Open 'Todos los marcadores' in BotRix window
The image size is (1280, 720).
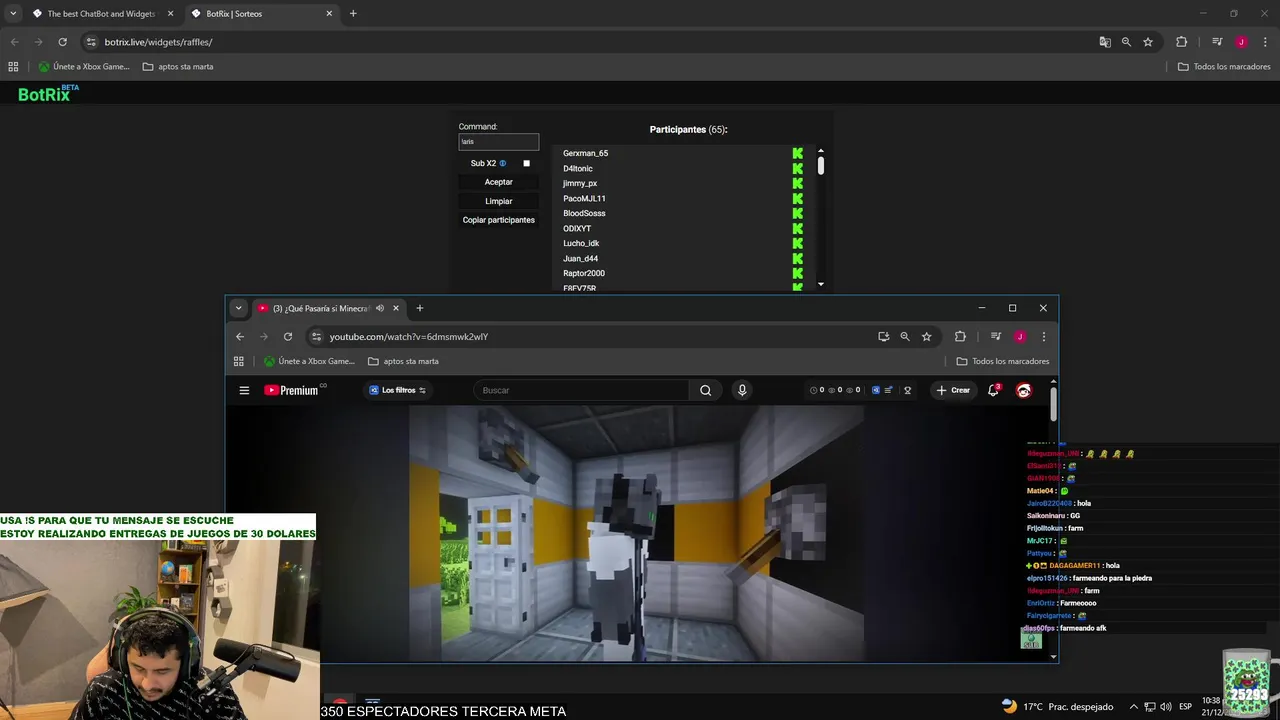1224,67
